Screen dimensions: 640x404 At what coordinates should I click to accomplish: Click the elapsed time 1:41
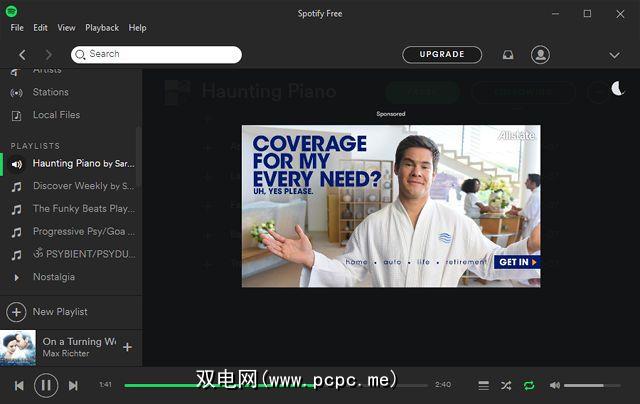[x=105, y=384]
